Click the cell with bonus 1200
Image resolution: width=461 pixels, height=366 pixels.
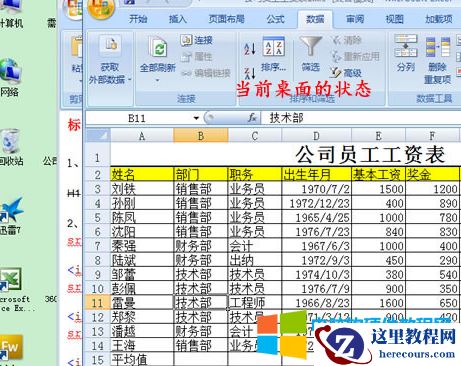(432, 189)
